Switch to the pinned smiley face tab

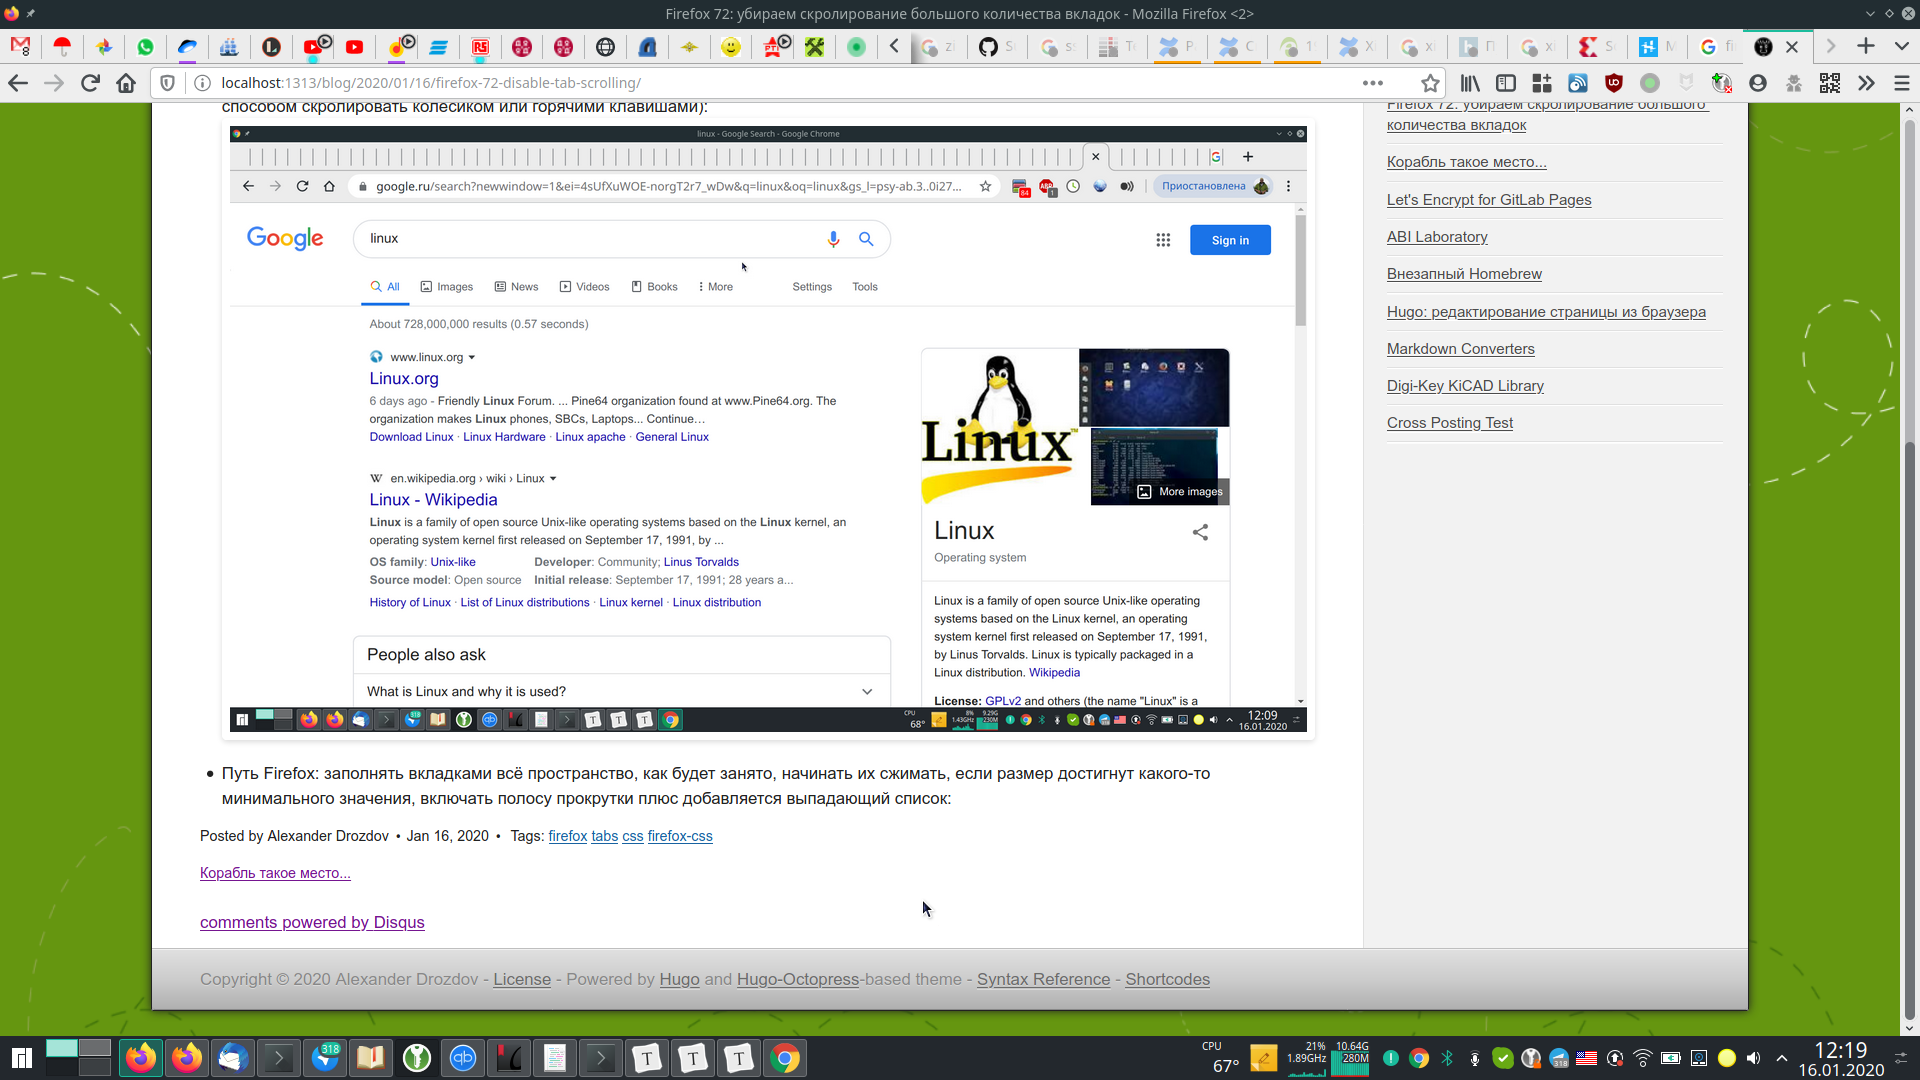coord(731,46)
